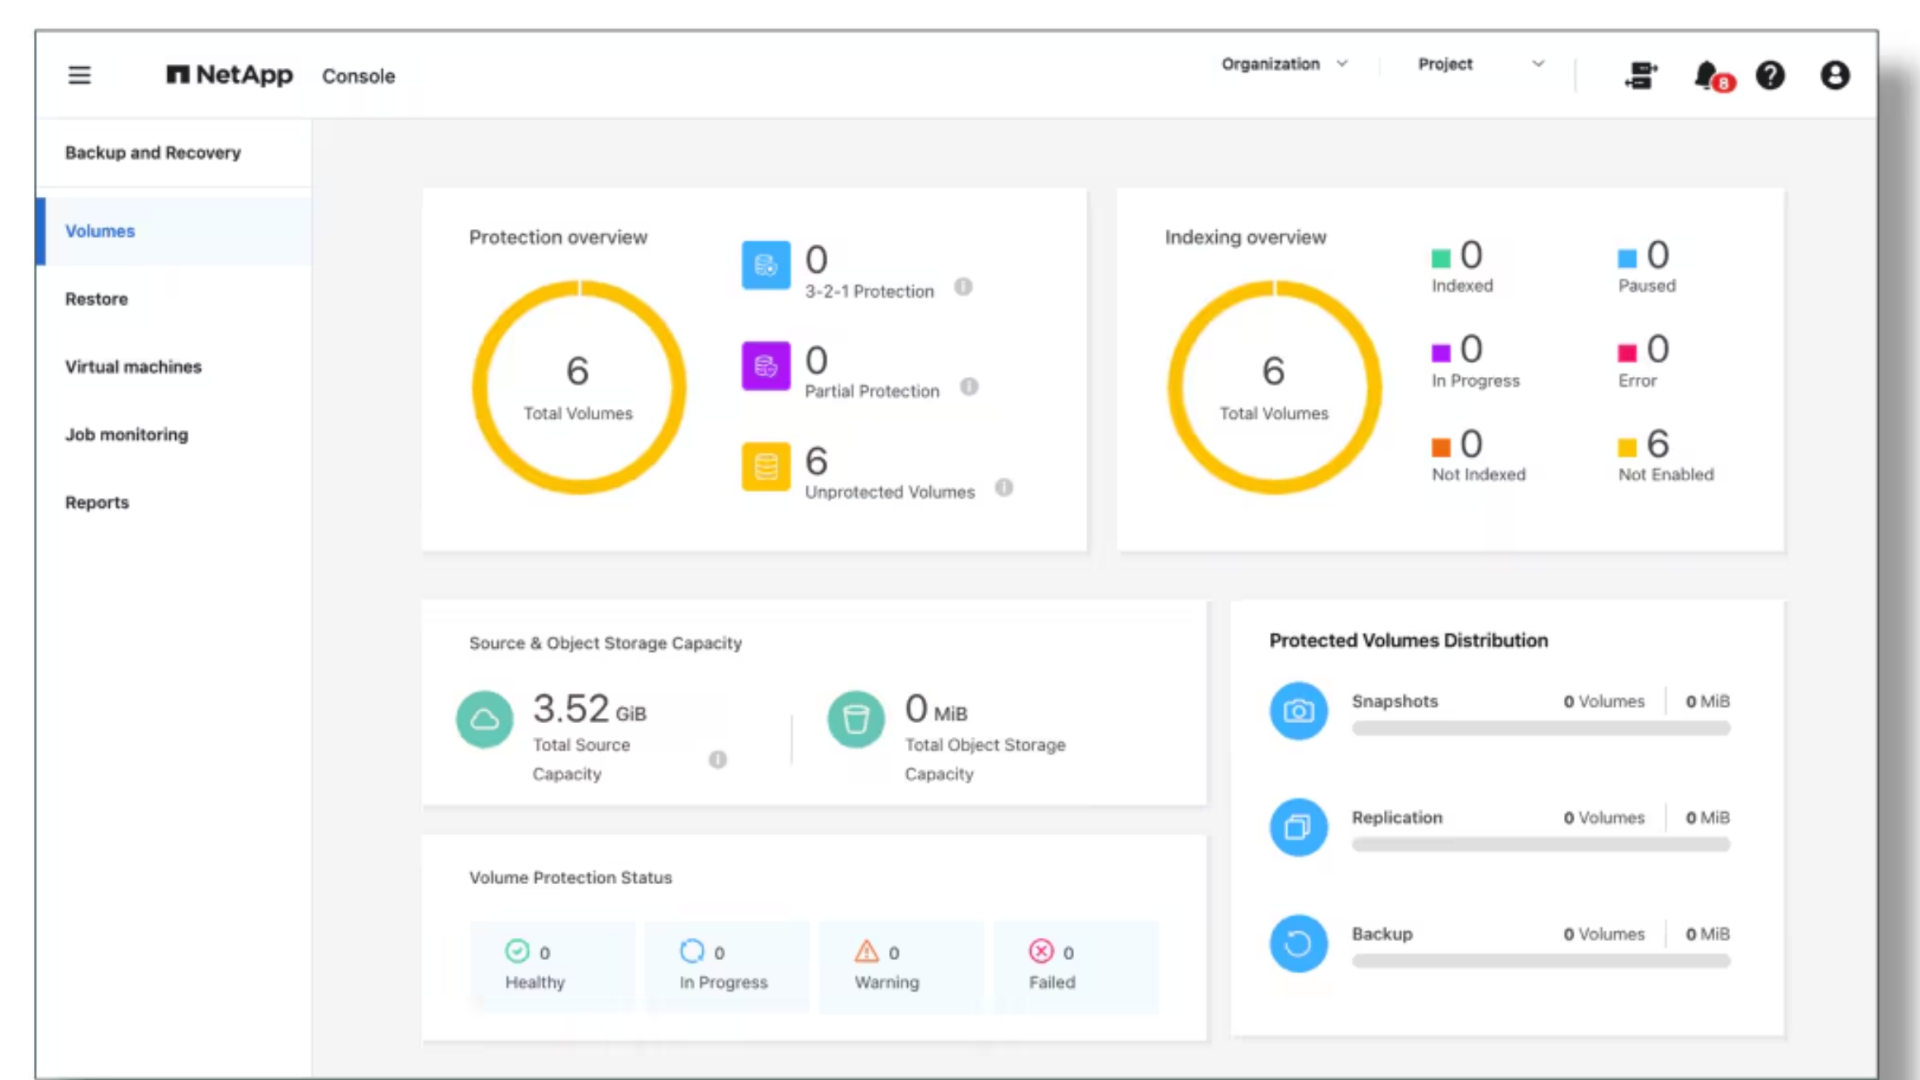Viewport: 1920px width, 1080px height.
Task: Click the cloud icon next to Total Source Capacity
Action: tap(485, 719)
